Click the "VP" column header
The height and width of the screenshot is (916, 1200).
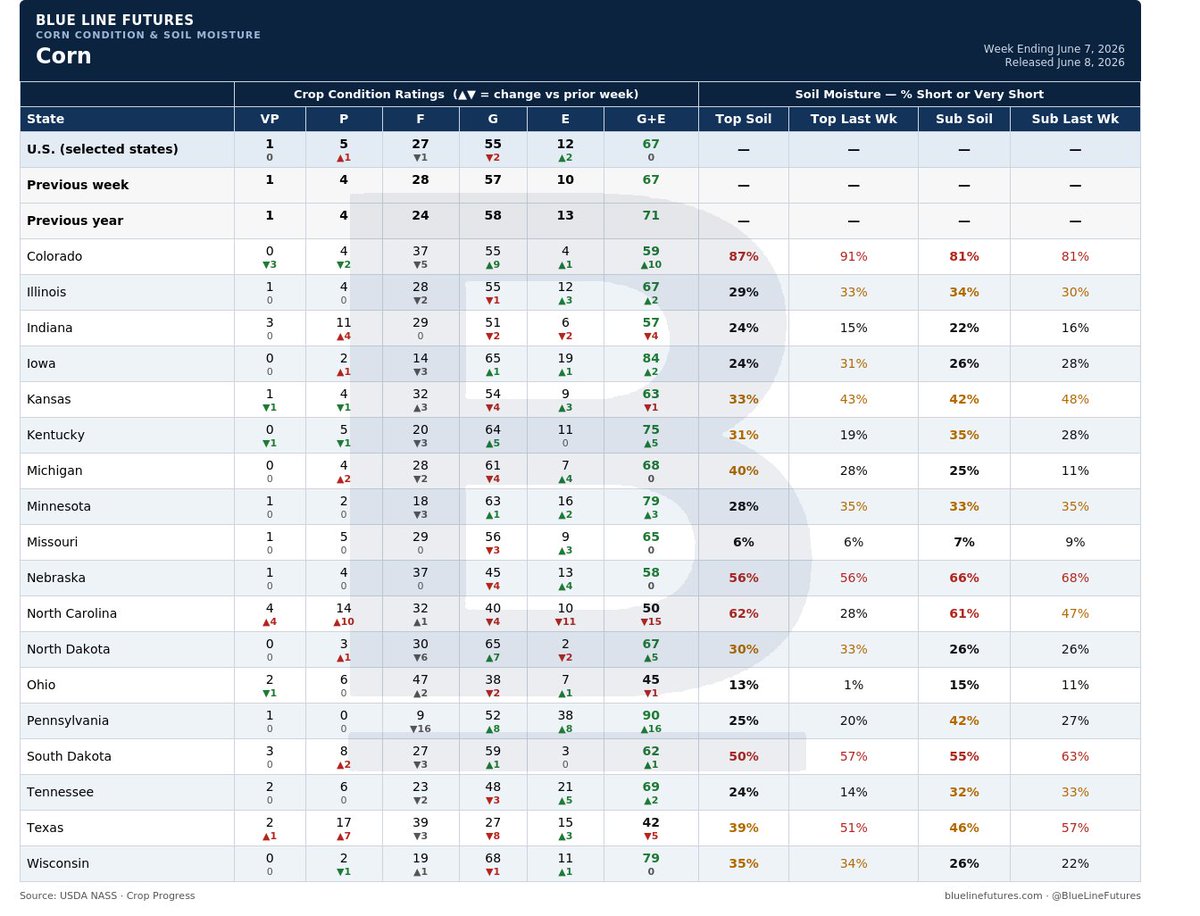click(x=270, y=119)
